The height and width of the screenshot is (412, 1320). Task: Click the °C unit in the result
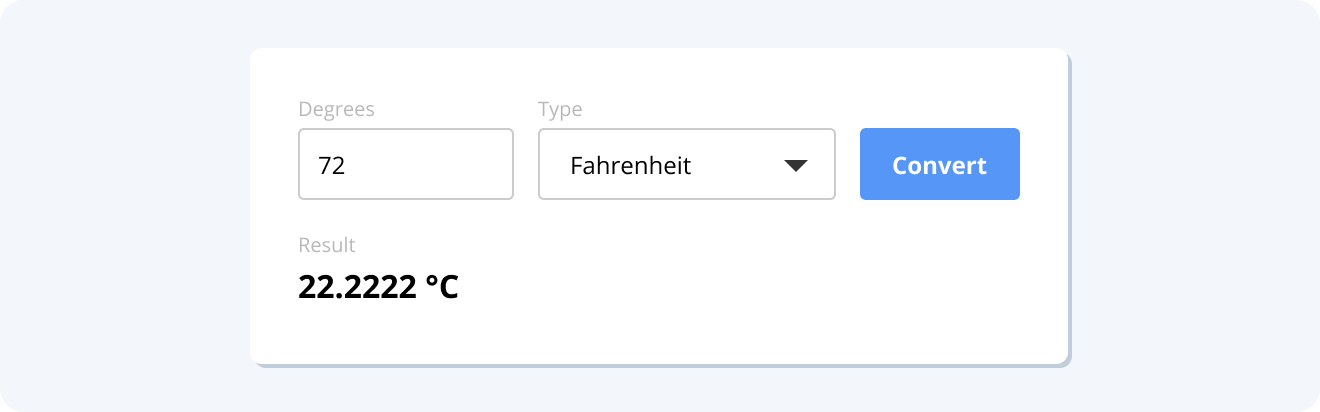[441, 287]
